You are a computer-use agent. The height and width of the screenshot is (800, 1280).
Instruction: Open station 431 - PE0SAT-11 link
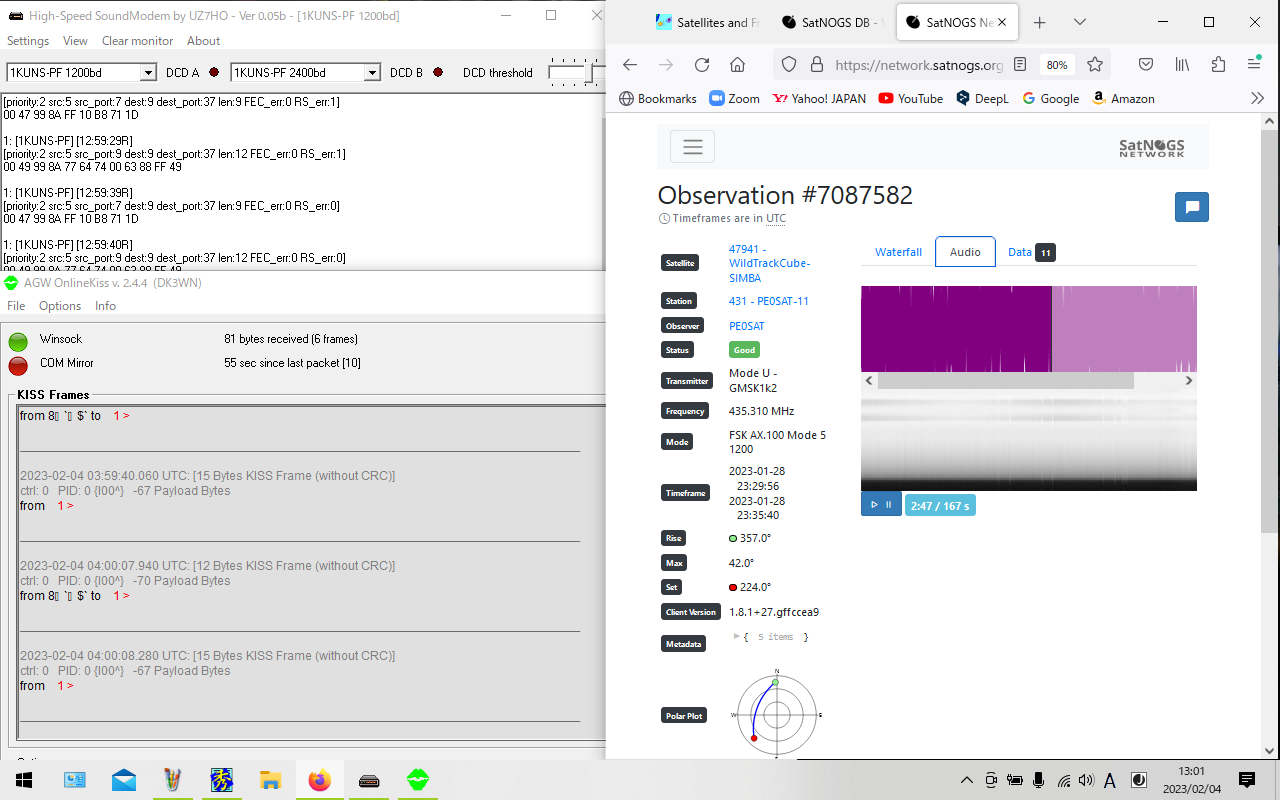pyautogui.click(x=769, y=301)
